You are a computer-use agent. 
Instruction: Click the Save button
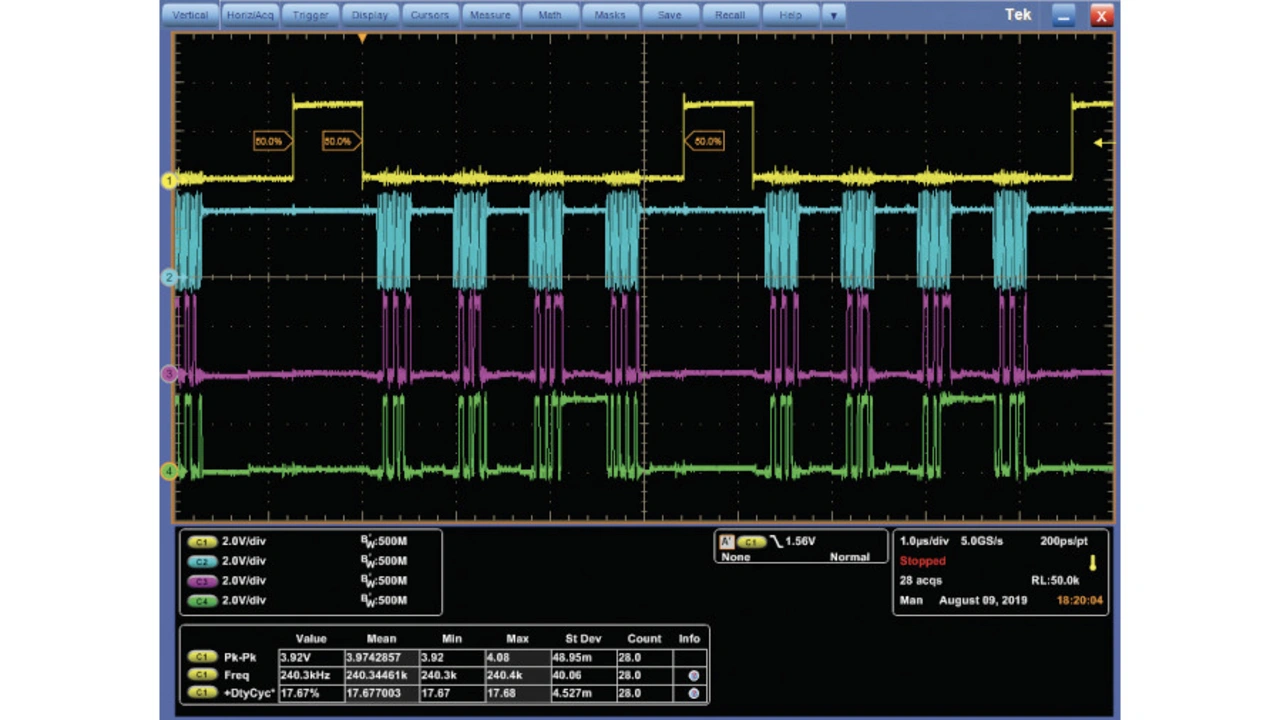(x=670, y=16)
